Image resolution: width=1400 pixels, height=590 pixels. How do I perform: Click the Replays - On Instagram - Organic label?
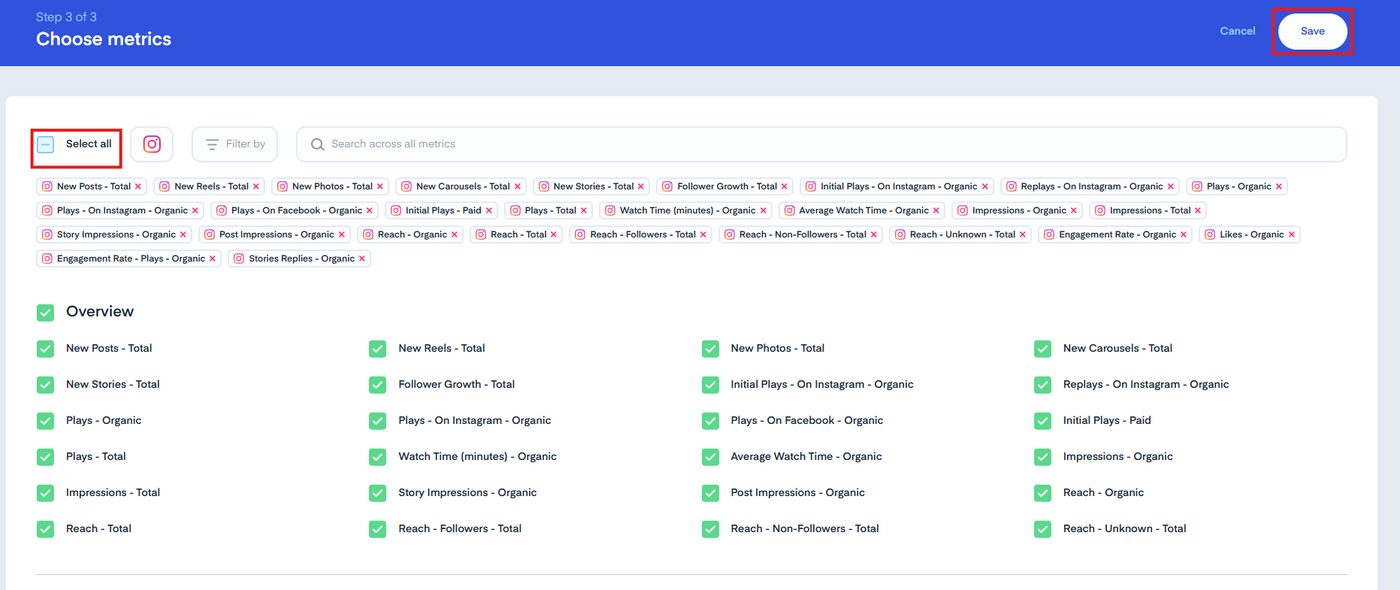(1146, 385)
